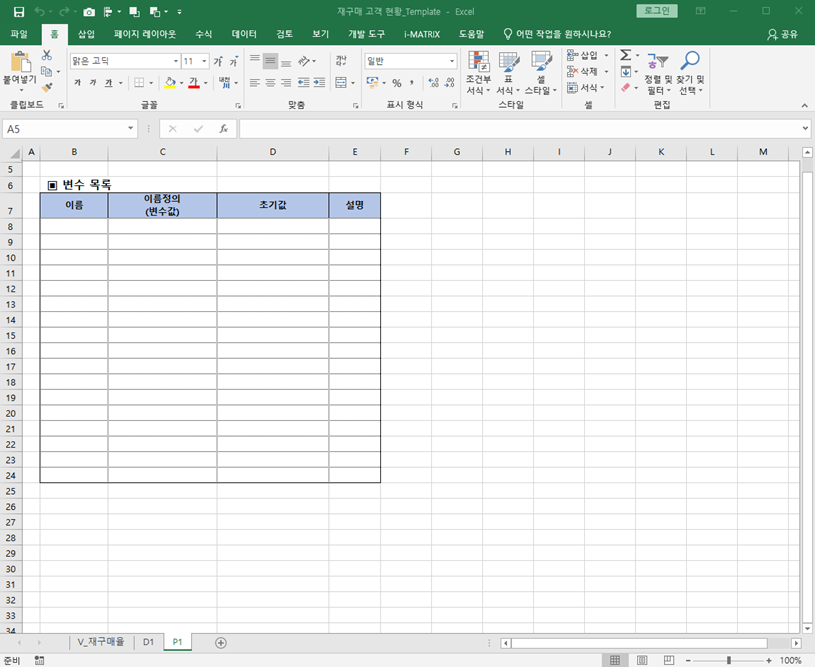This screenshot has height=667, width=815.
Task: Toggle Wrap Text in alignment group
Action: [342, 61]
